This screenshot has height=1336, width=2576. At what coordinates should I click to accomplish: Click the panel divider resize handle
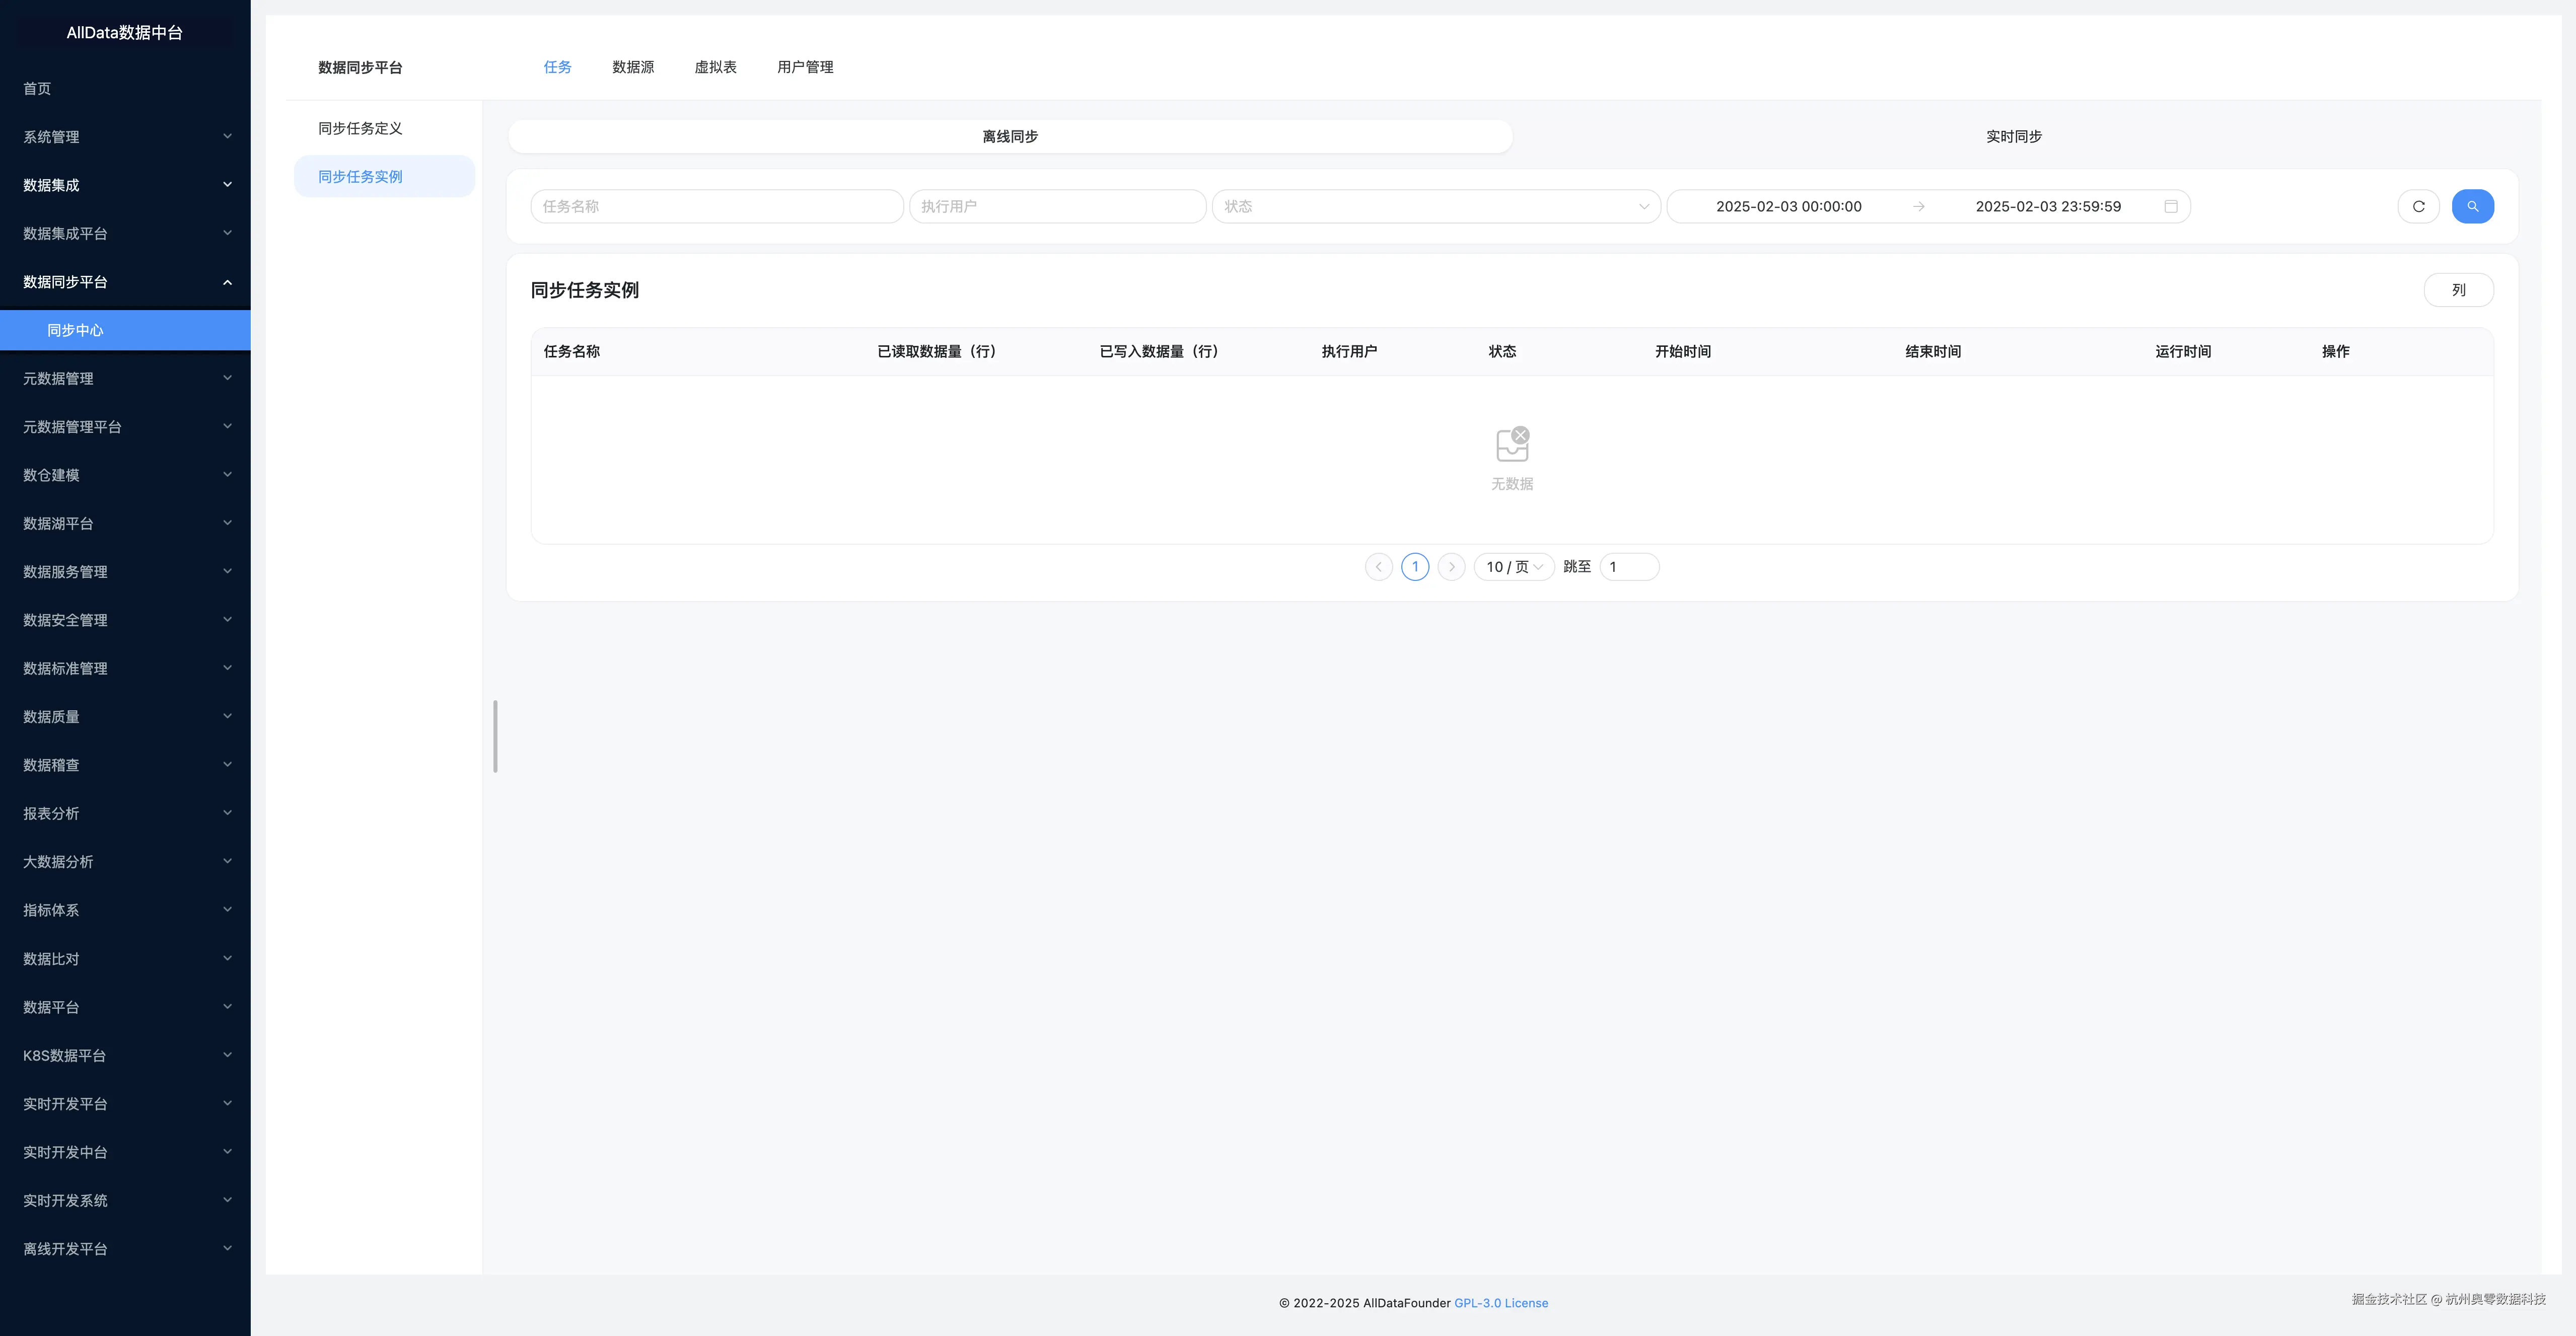click(495, 736)
